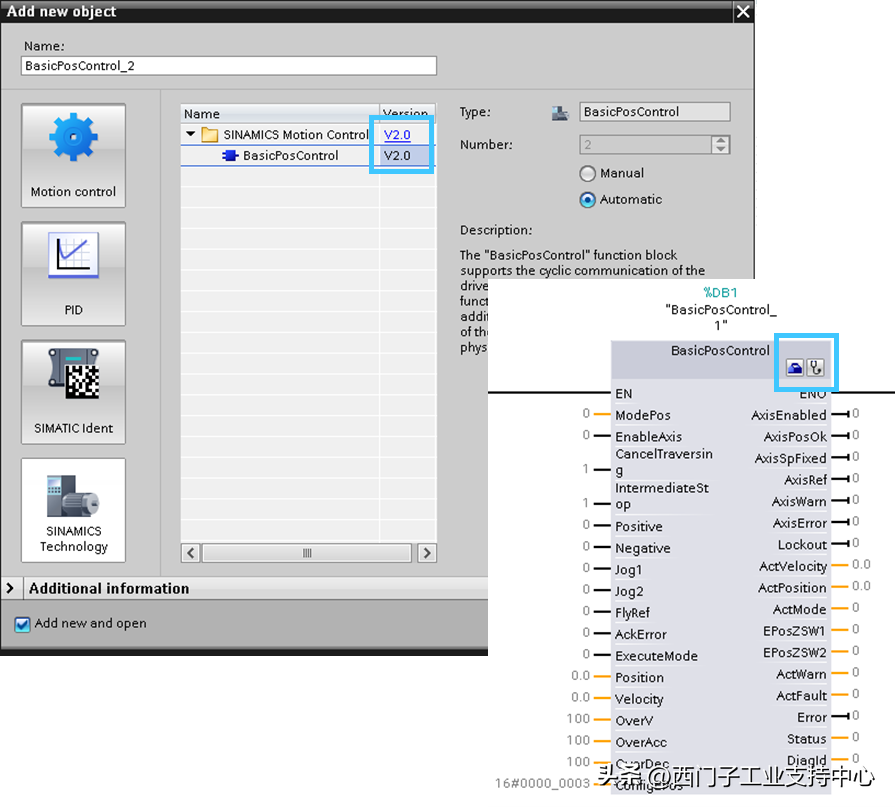Viewport: 895px width, 807px height.
Task: Click the SINAMICS Motion Control folder icon
Action: click(x=209, y=135)
